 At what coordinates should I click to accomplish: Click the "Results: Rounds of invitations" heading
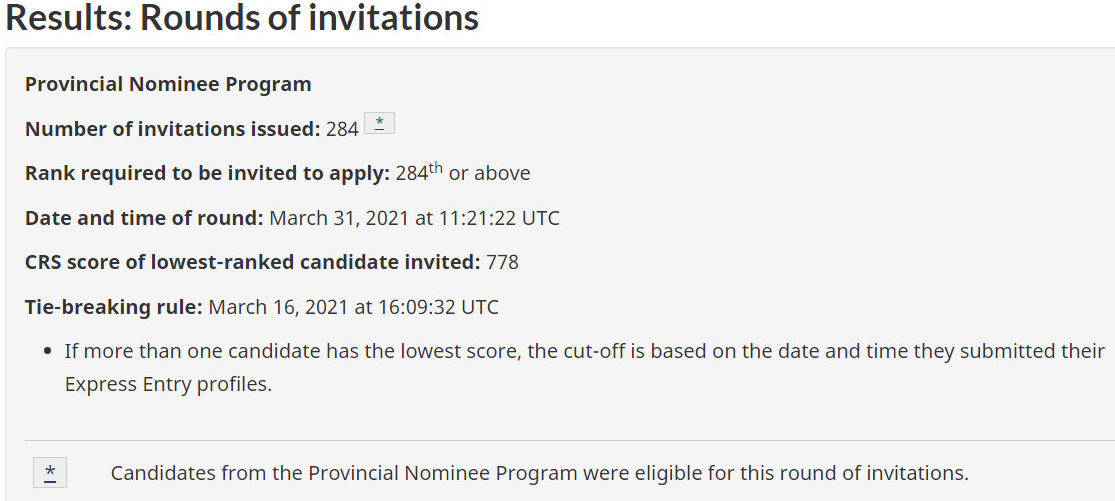coord(242,17)
